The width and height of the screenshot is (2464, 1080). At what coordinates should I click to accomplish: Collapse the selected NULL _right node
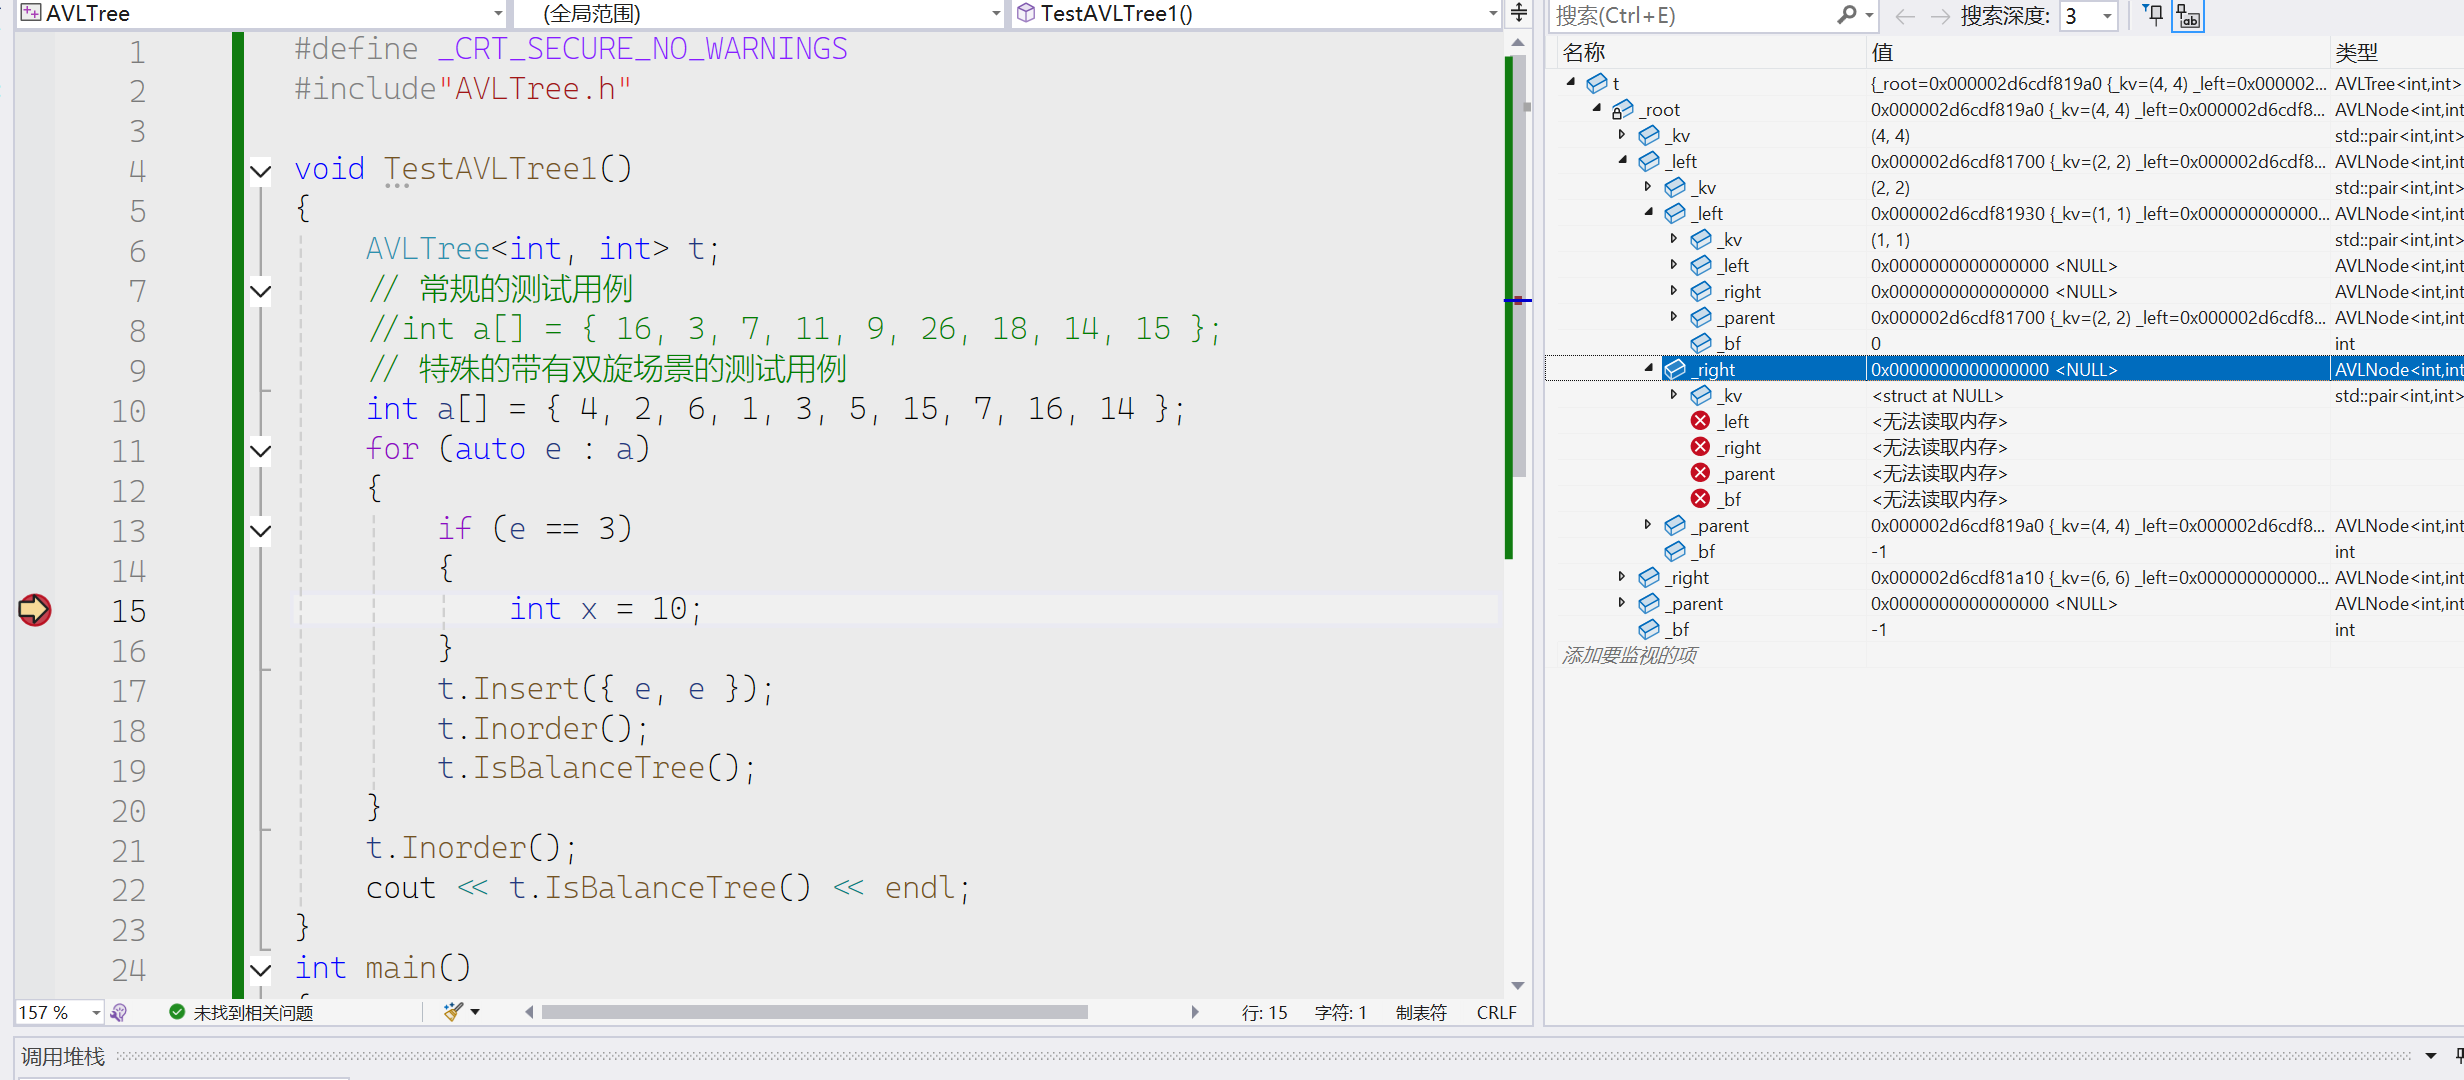tap(1649, 368)
